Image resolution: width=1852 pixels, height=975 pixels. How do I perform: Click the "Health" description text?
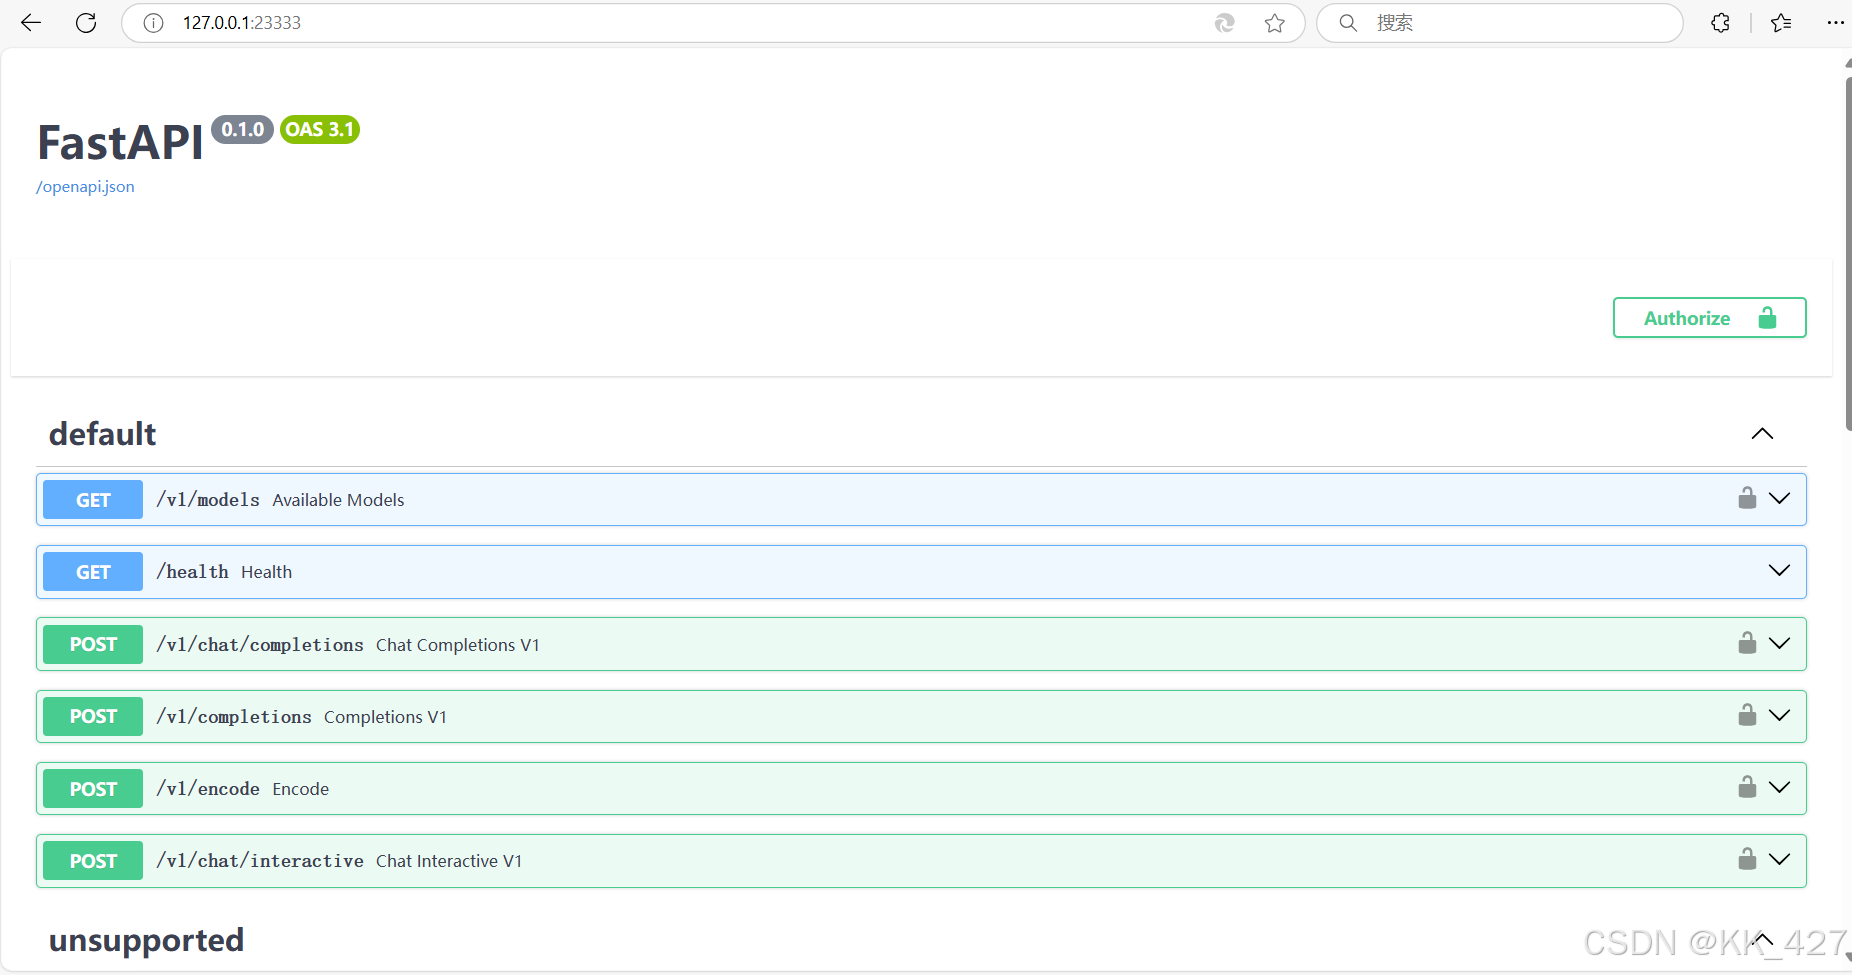(266, 572)
